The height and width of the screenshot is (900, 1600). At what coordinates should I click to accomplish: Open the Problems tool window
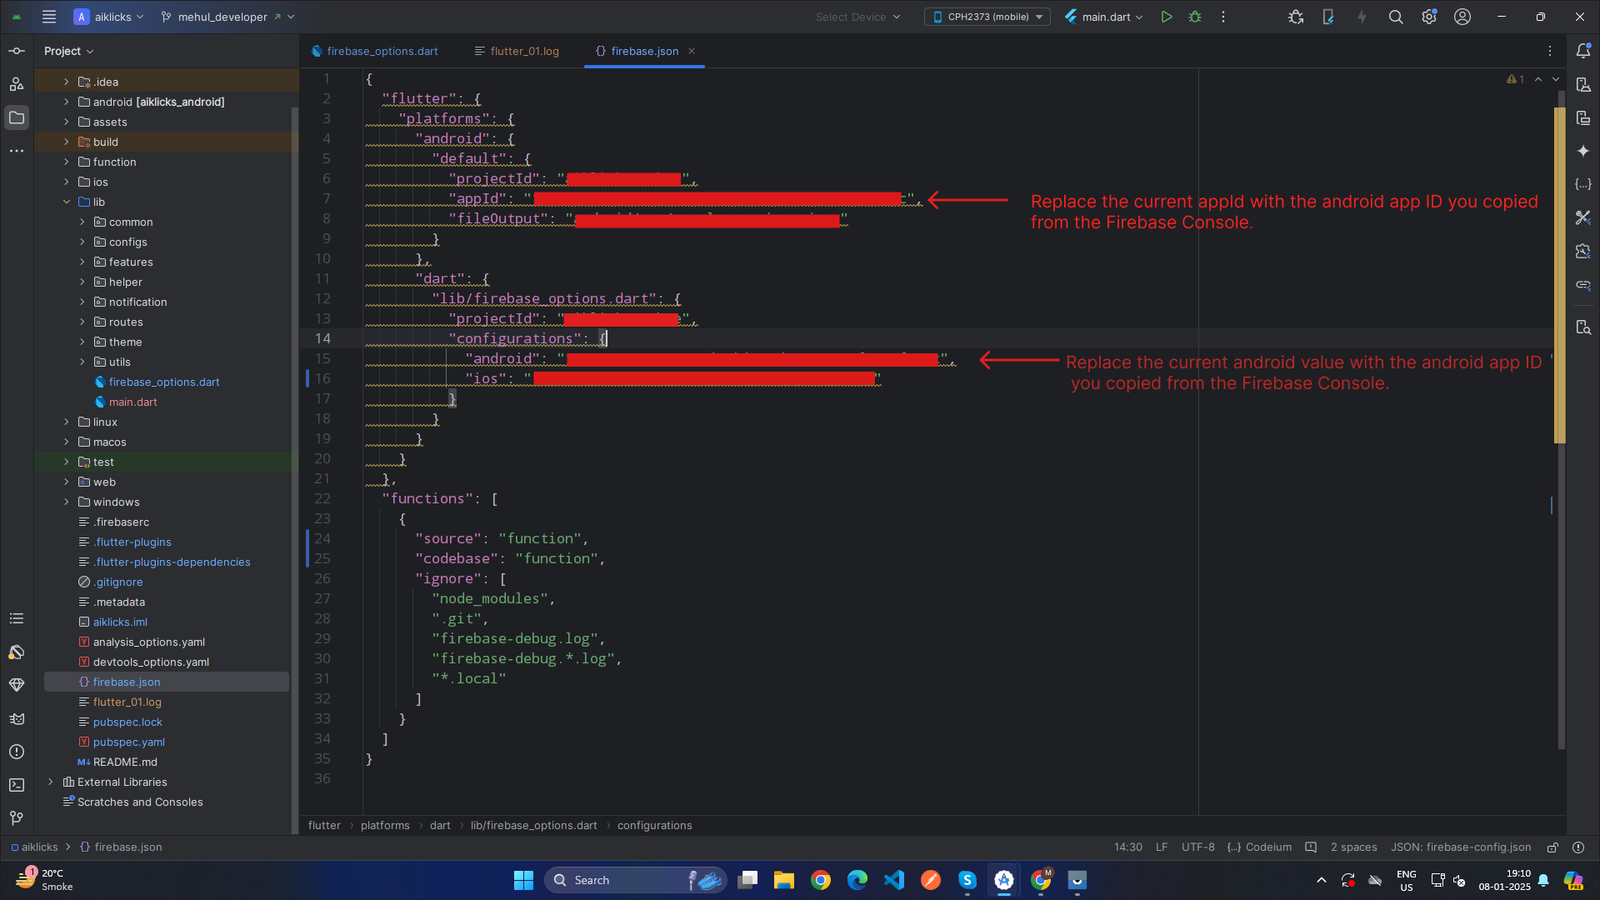coord(17,752)
